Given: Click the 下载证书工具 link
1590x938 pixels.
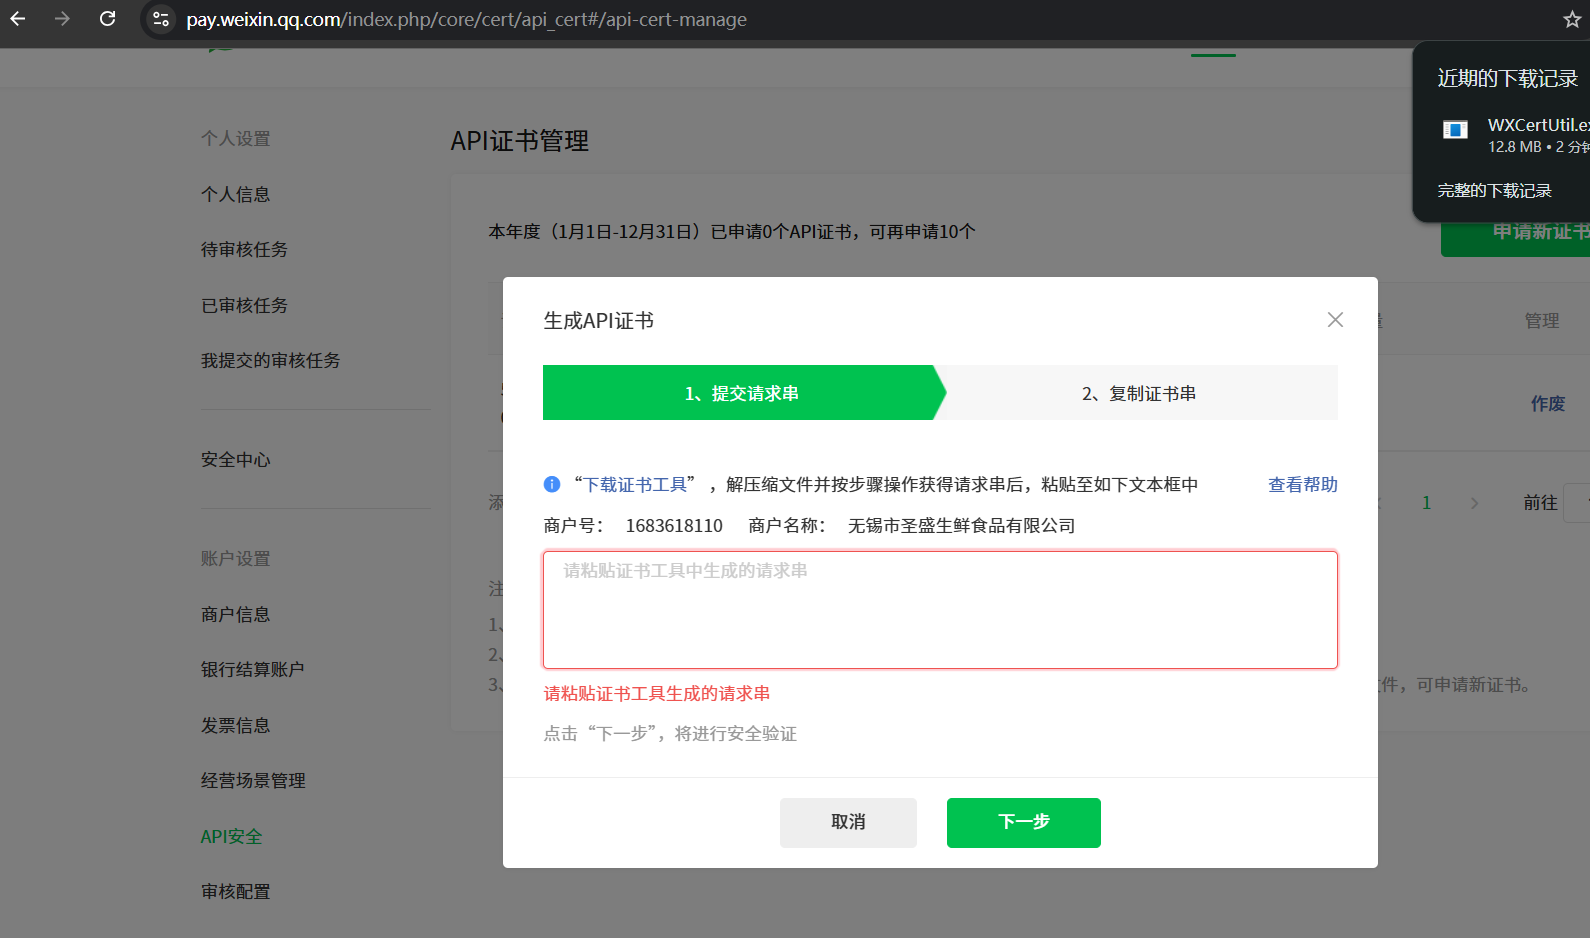Looking at the screenshot, I should [x=635, y=485].
